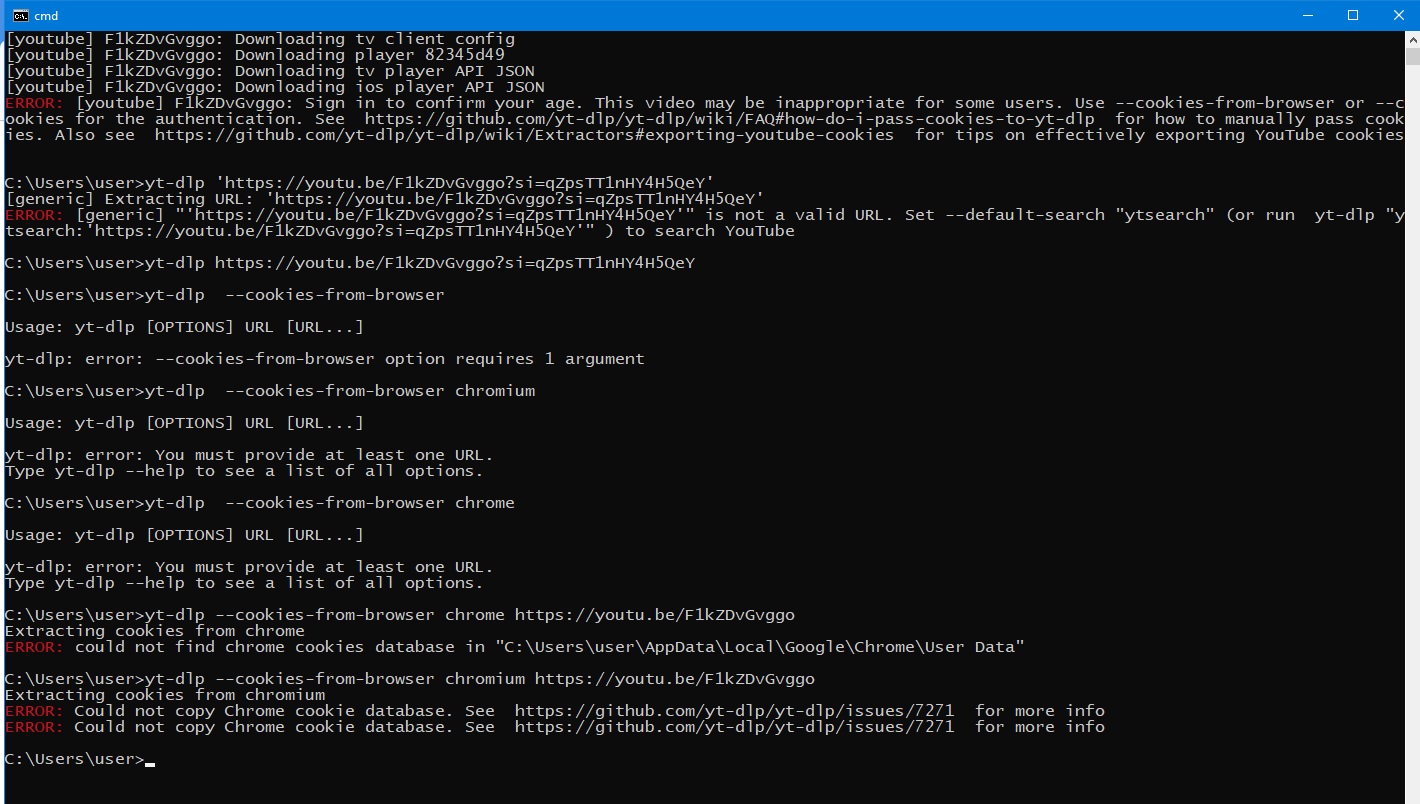Image resolution: width=1420 pixels, height=804 pixels.
Task: Click the 'Downloading ios player API JSON' line
Action: (275, 87)
